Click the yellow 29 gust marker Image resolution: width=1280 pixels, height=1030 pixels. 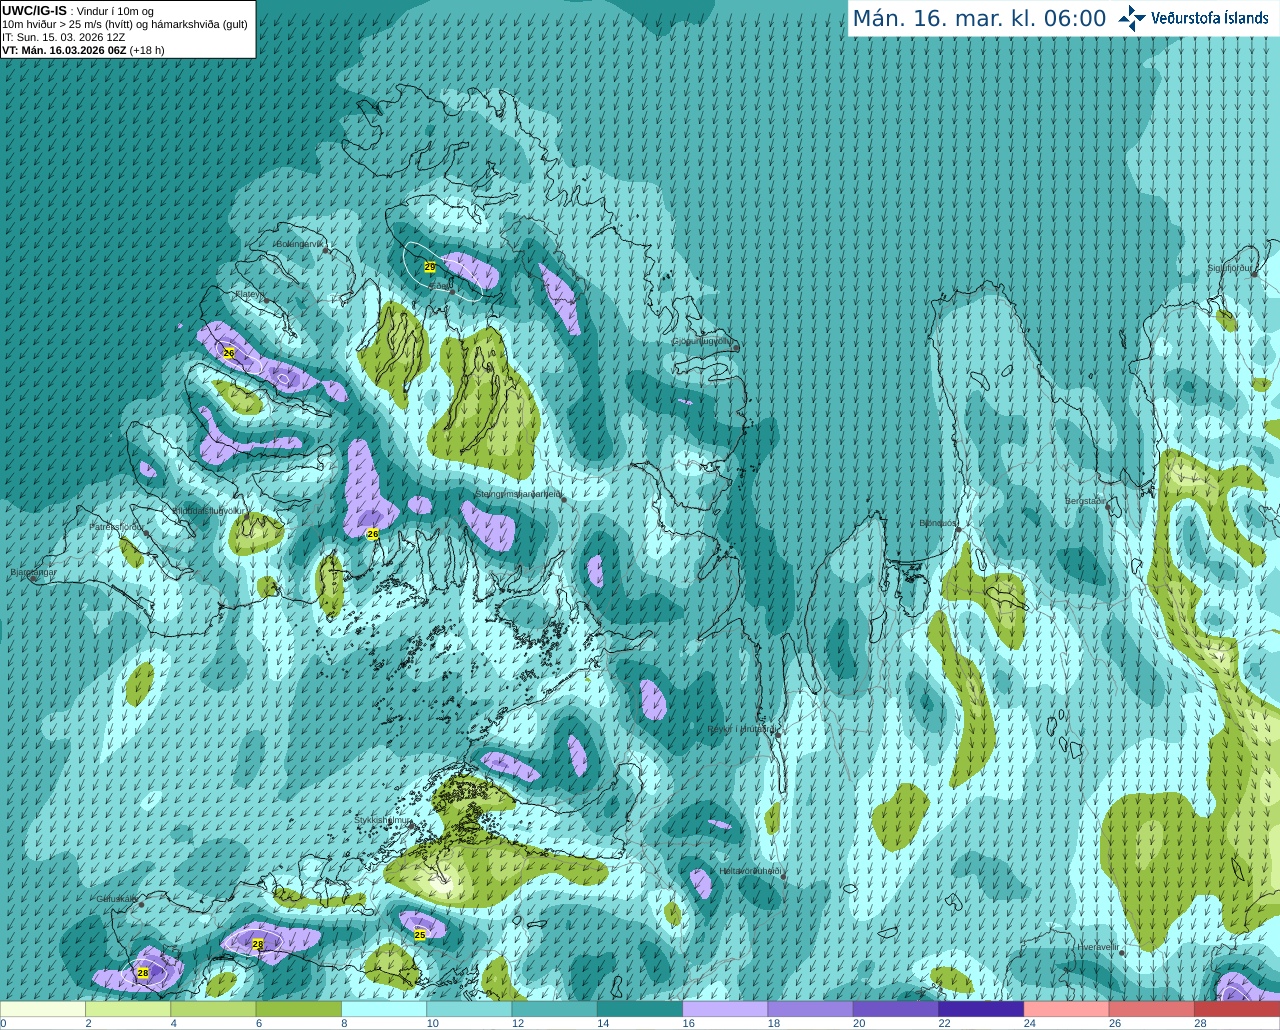[430, 267]
